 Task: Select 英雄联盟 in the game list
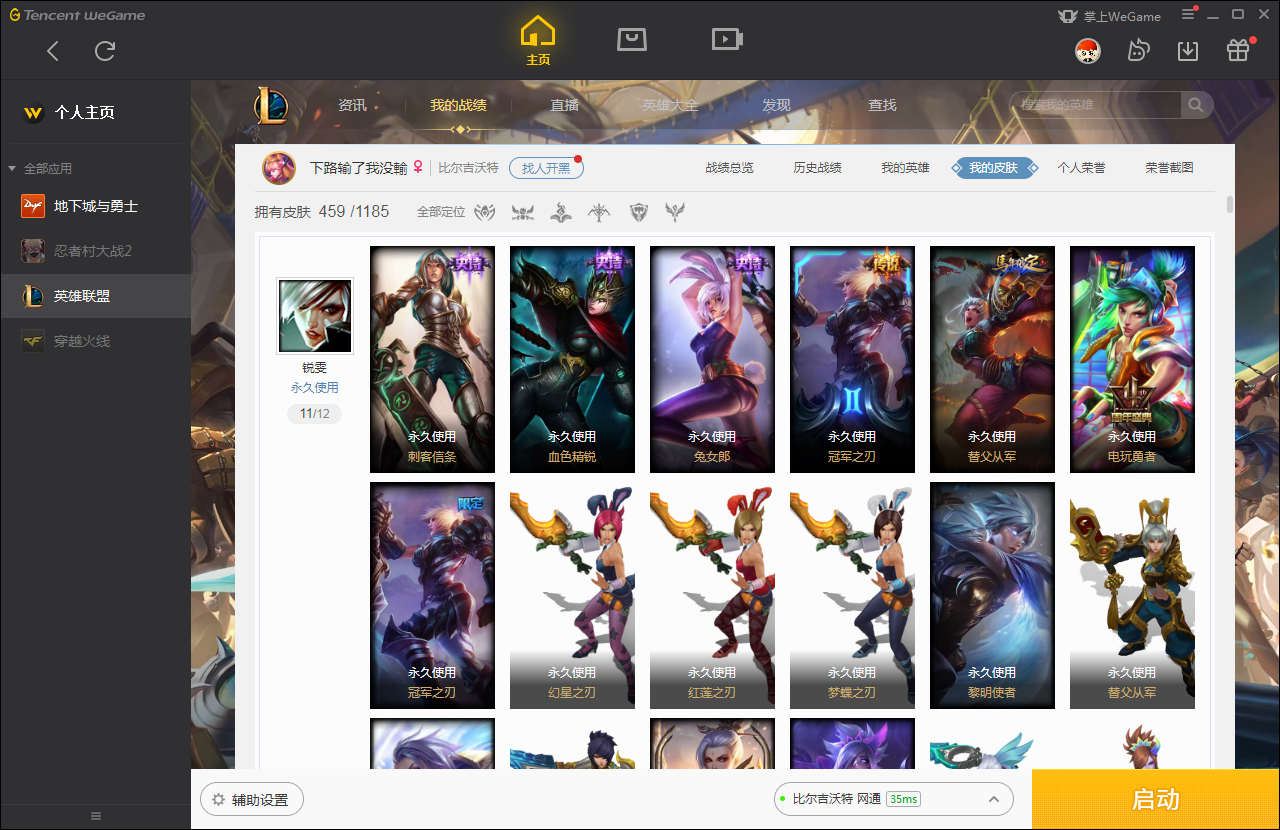(x=95, y=296)
